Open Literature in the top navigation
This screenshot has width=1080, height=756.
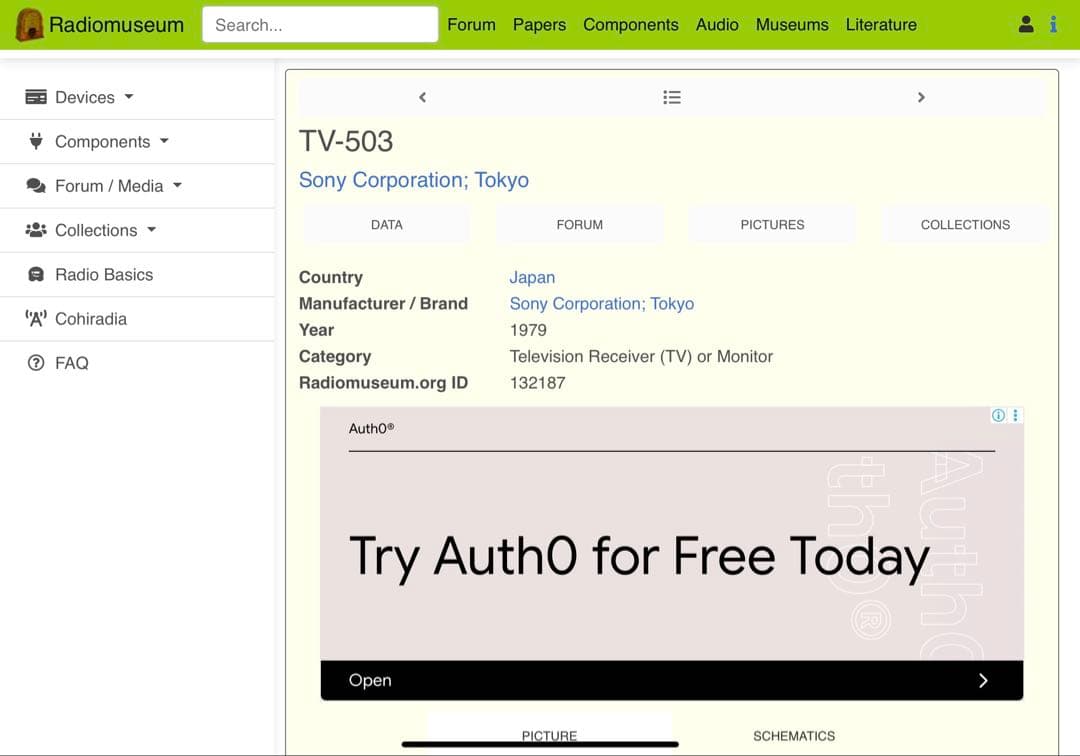(x=881, y=25)
